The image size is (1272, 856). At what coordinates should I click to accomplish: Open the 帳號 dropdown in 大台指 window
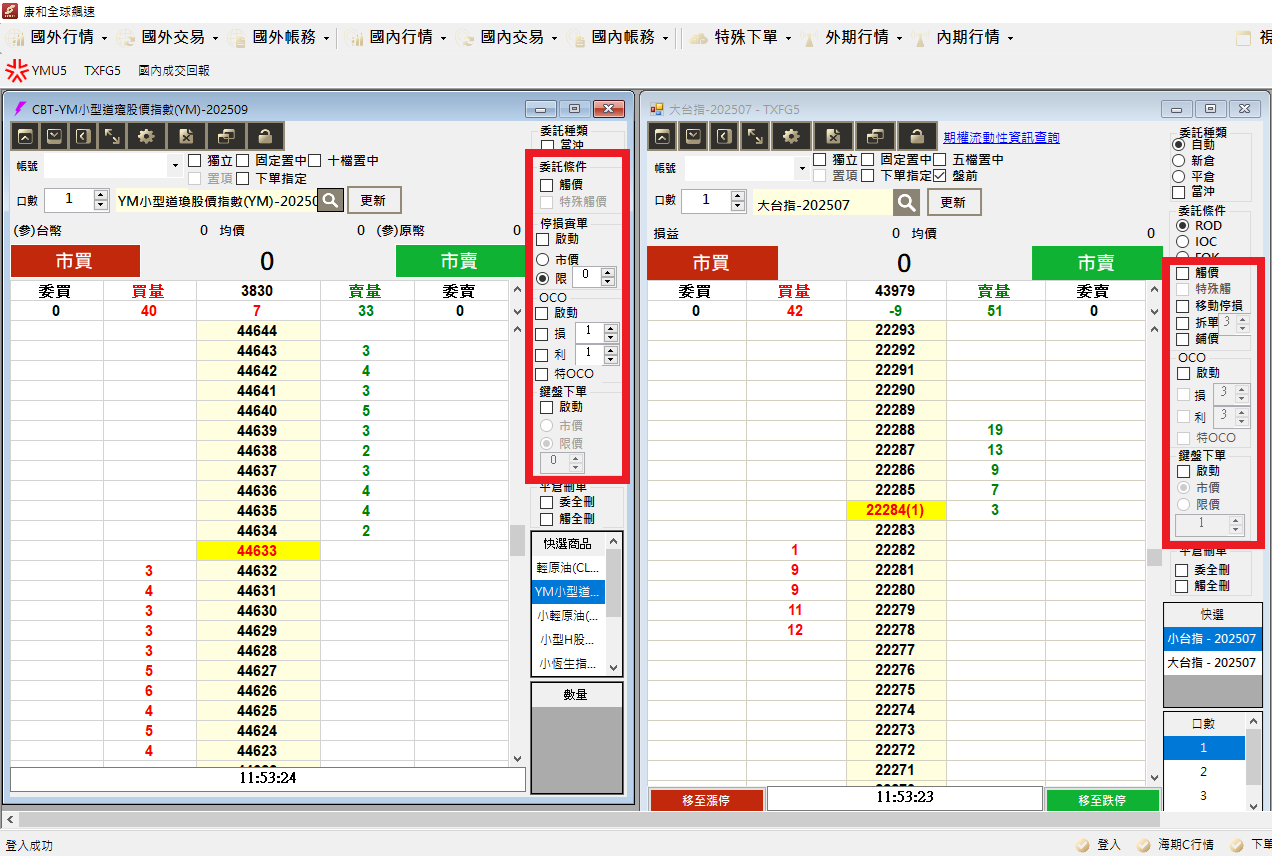pos(801,168)
